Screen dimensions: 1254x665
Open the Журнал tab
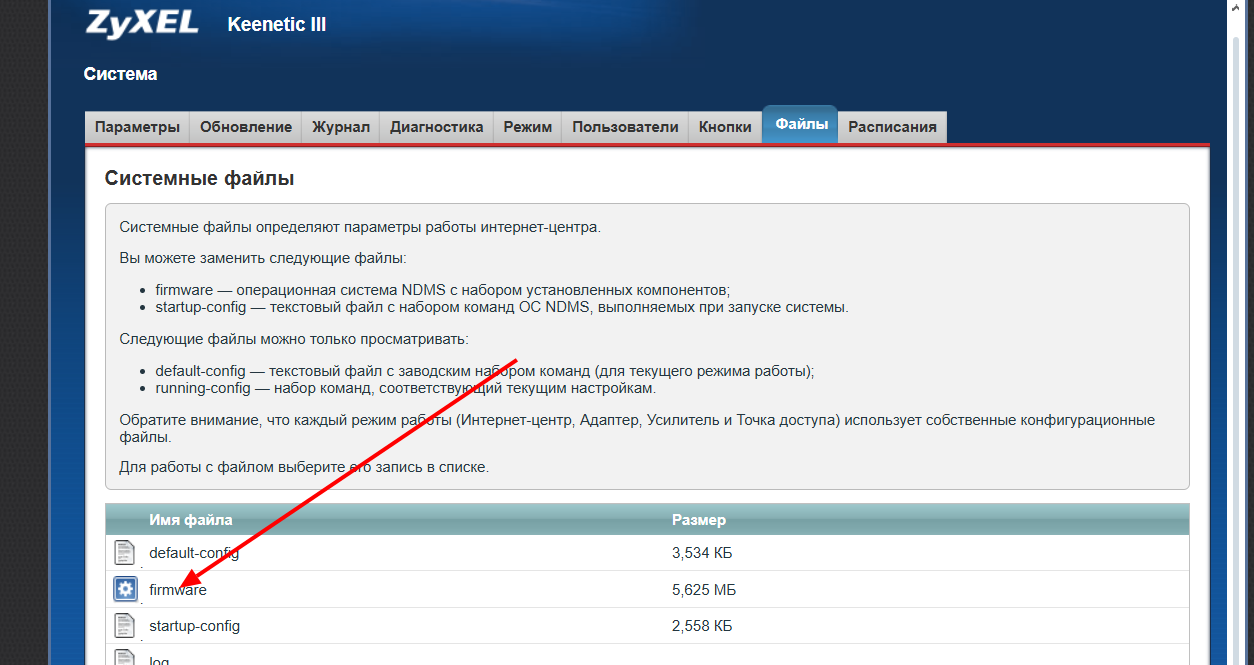coord(341,127)
